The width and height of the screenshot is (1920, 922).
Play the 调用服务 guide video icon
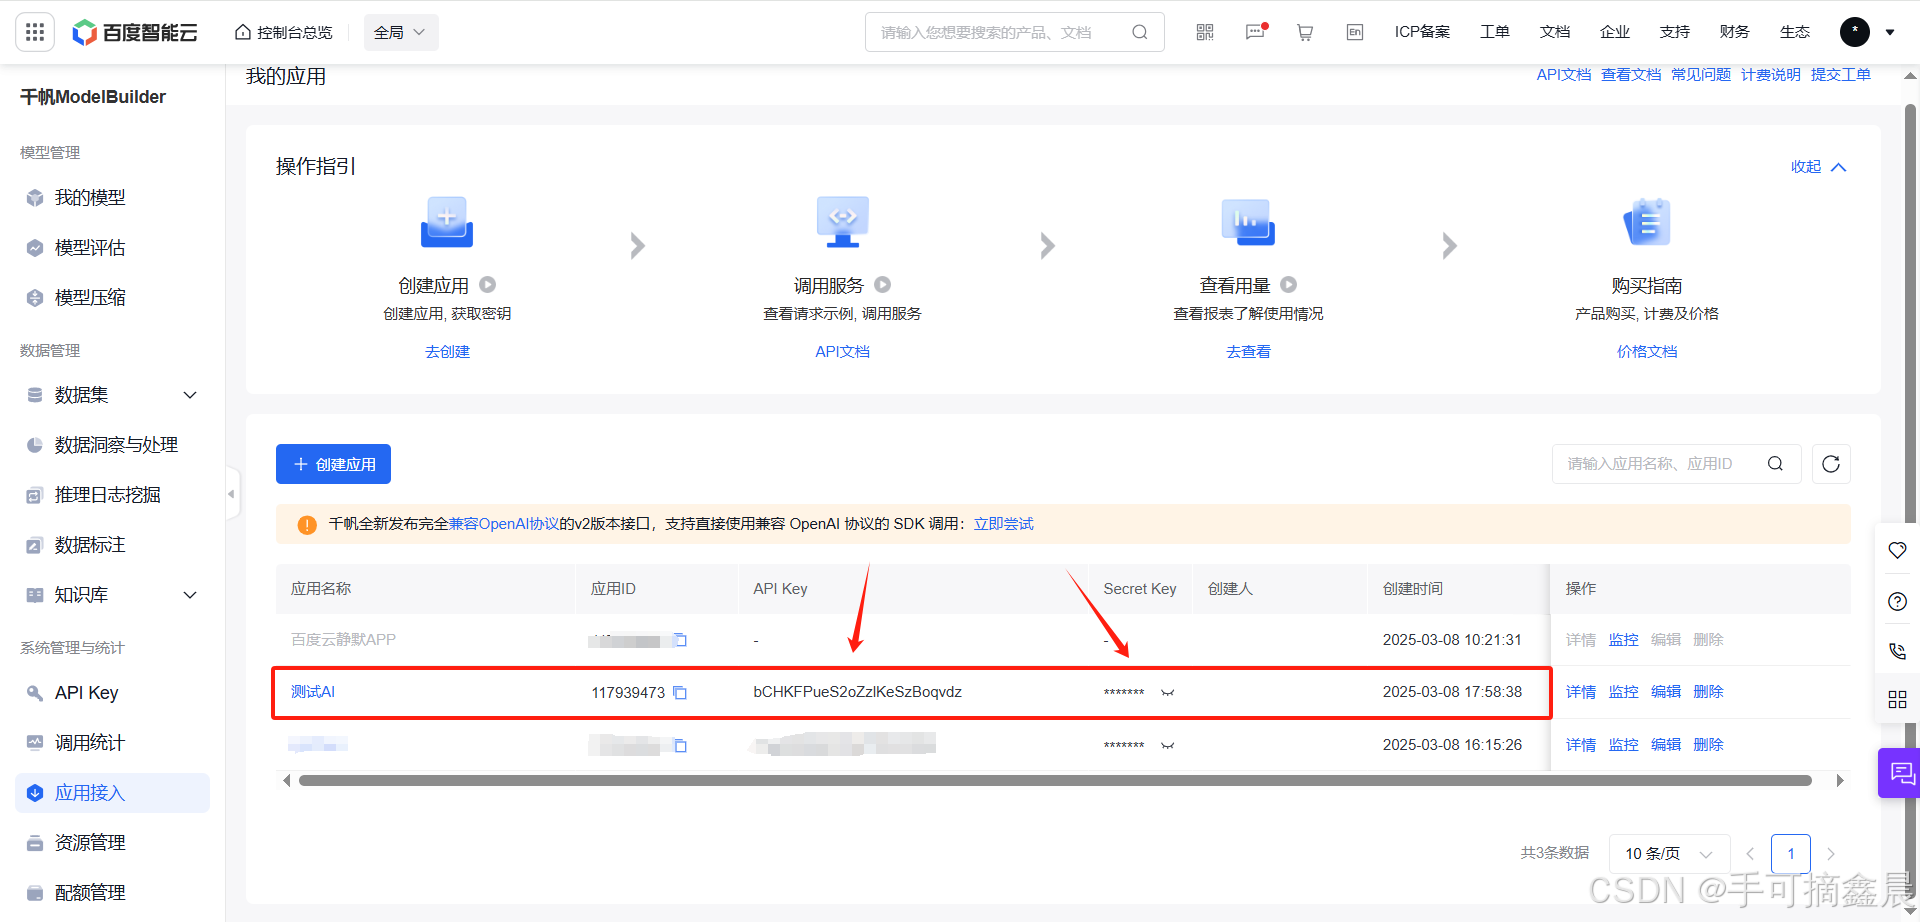[x=883, y=285]
